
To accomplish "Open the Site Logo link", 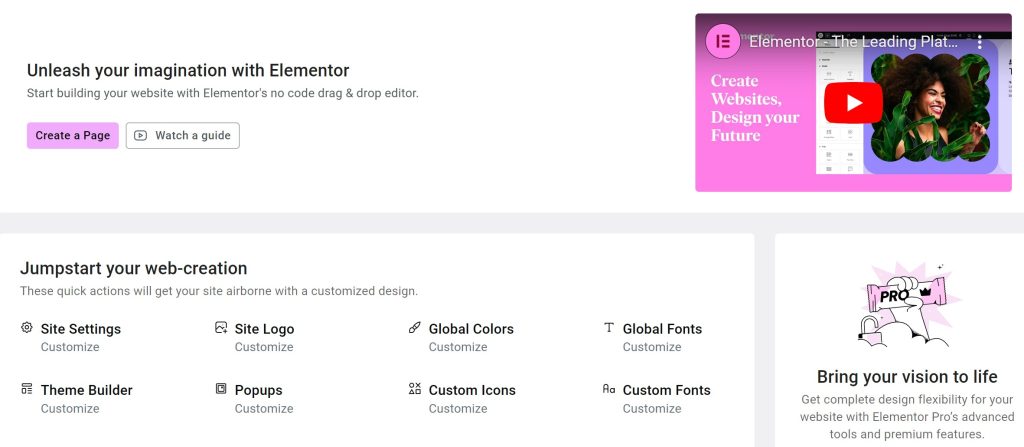I will pos(264,329).
